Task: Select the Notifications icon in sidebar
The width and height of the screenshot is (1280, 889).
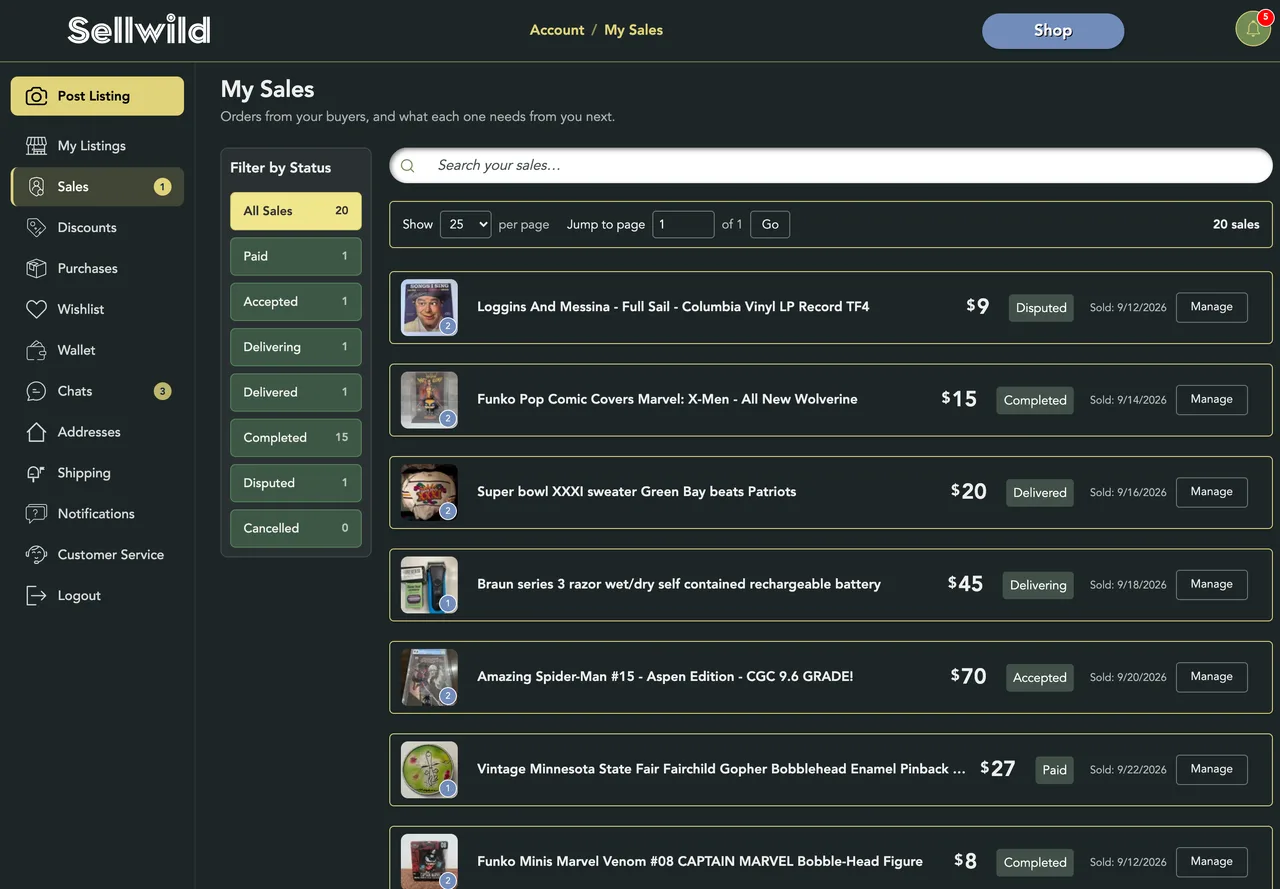Action: pyautogui.click(x=36, y=514)
